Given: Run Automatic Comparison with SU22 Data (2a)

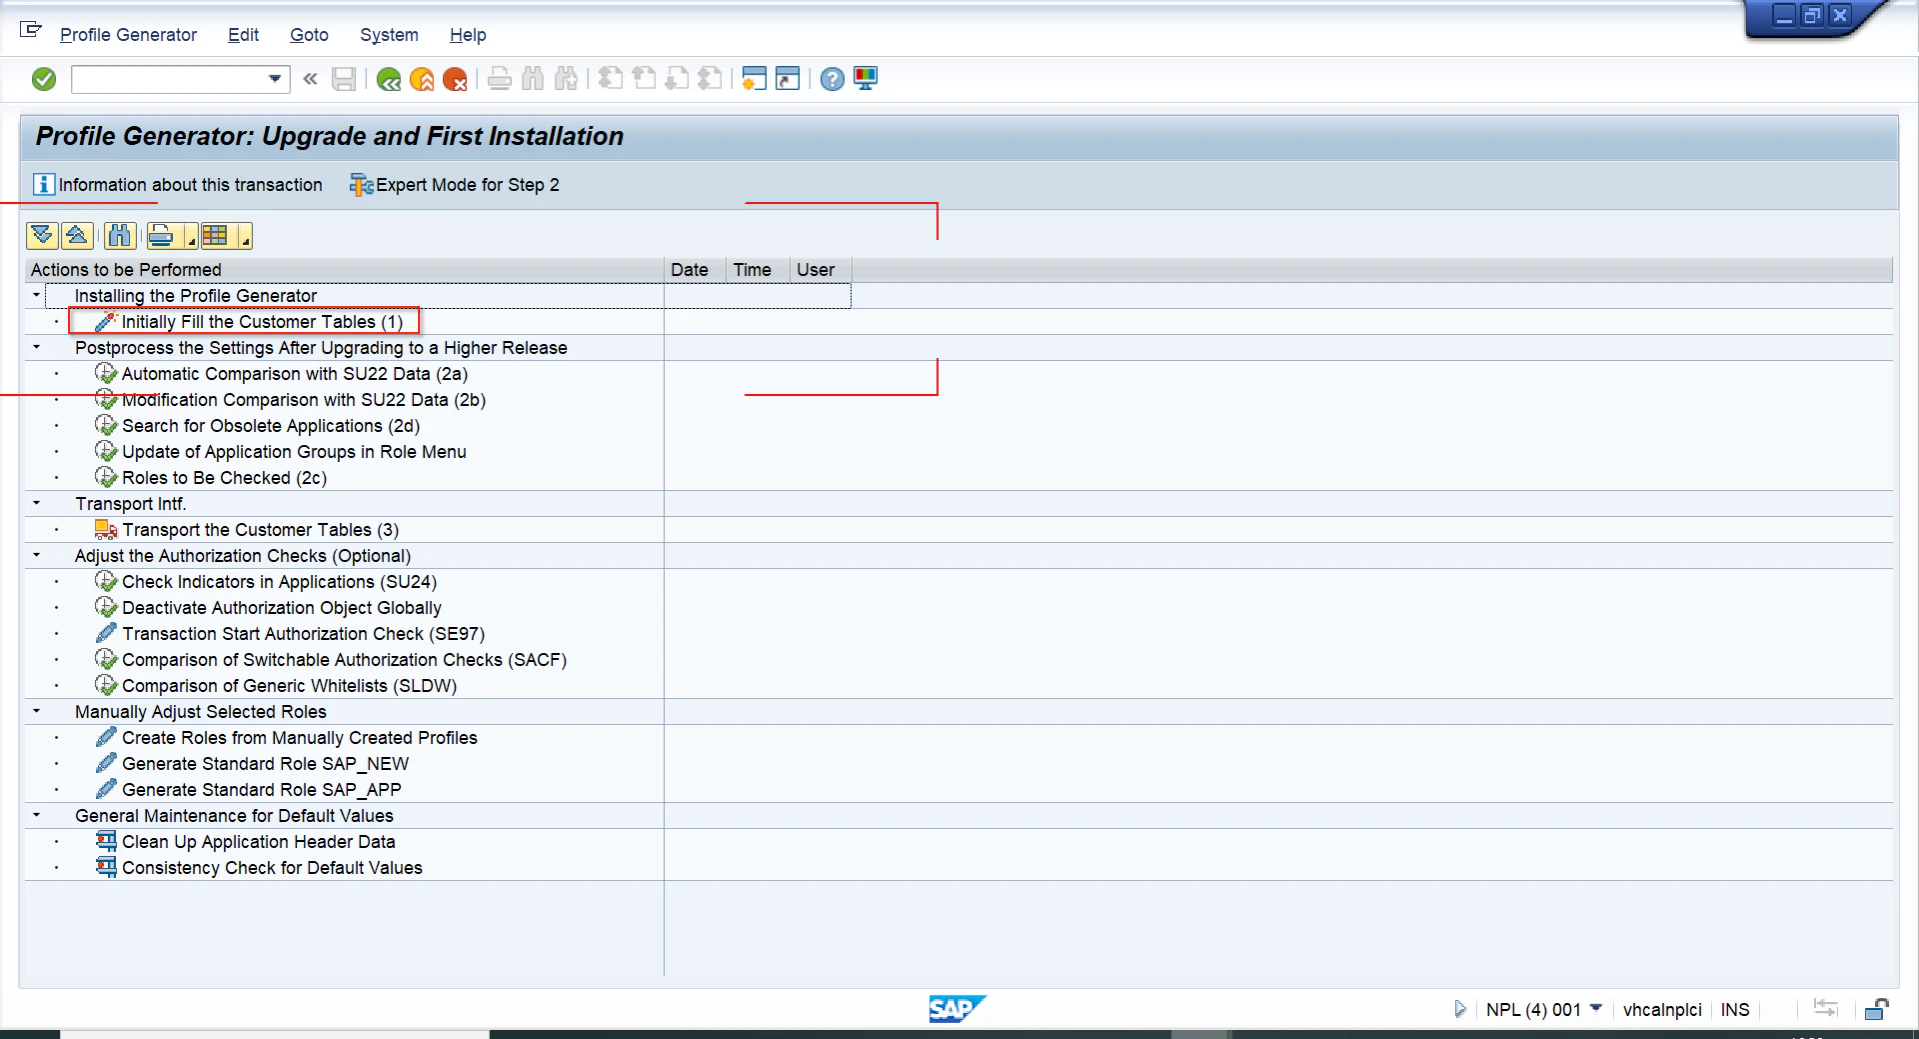Looking at the screenshot, I should (x=294, y=374).
